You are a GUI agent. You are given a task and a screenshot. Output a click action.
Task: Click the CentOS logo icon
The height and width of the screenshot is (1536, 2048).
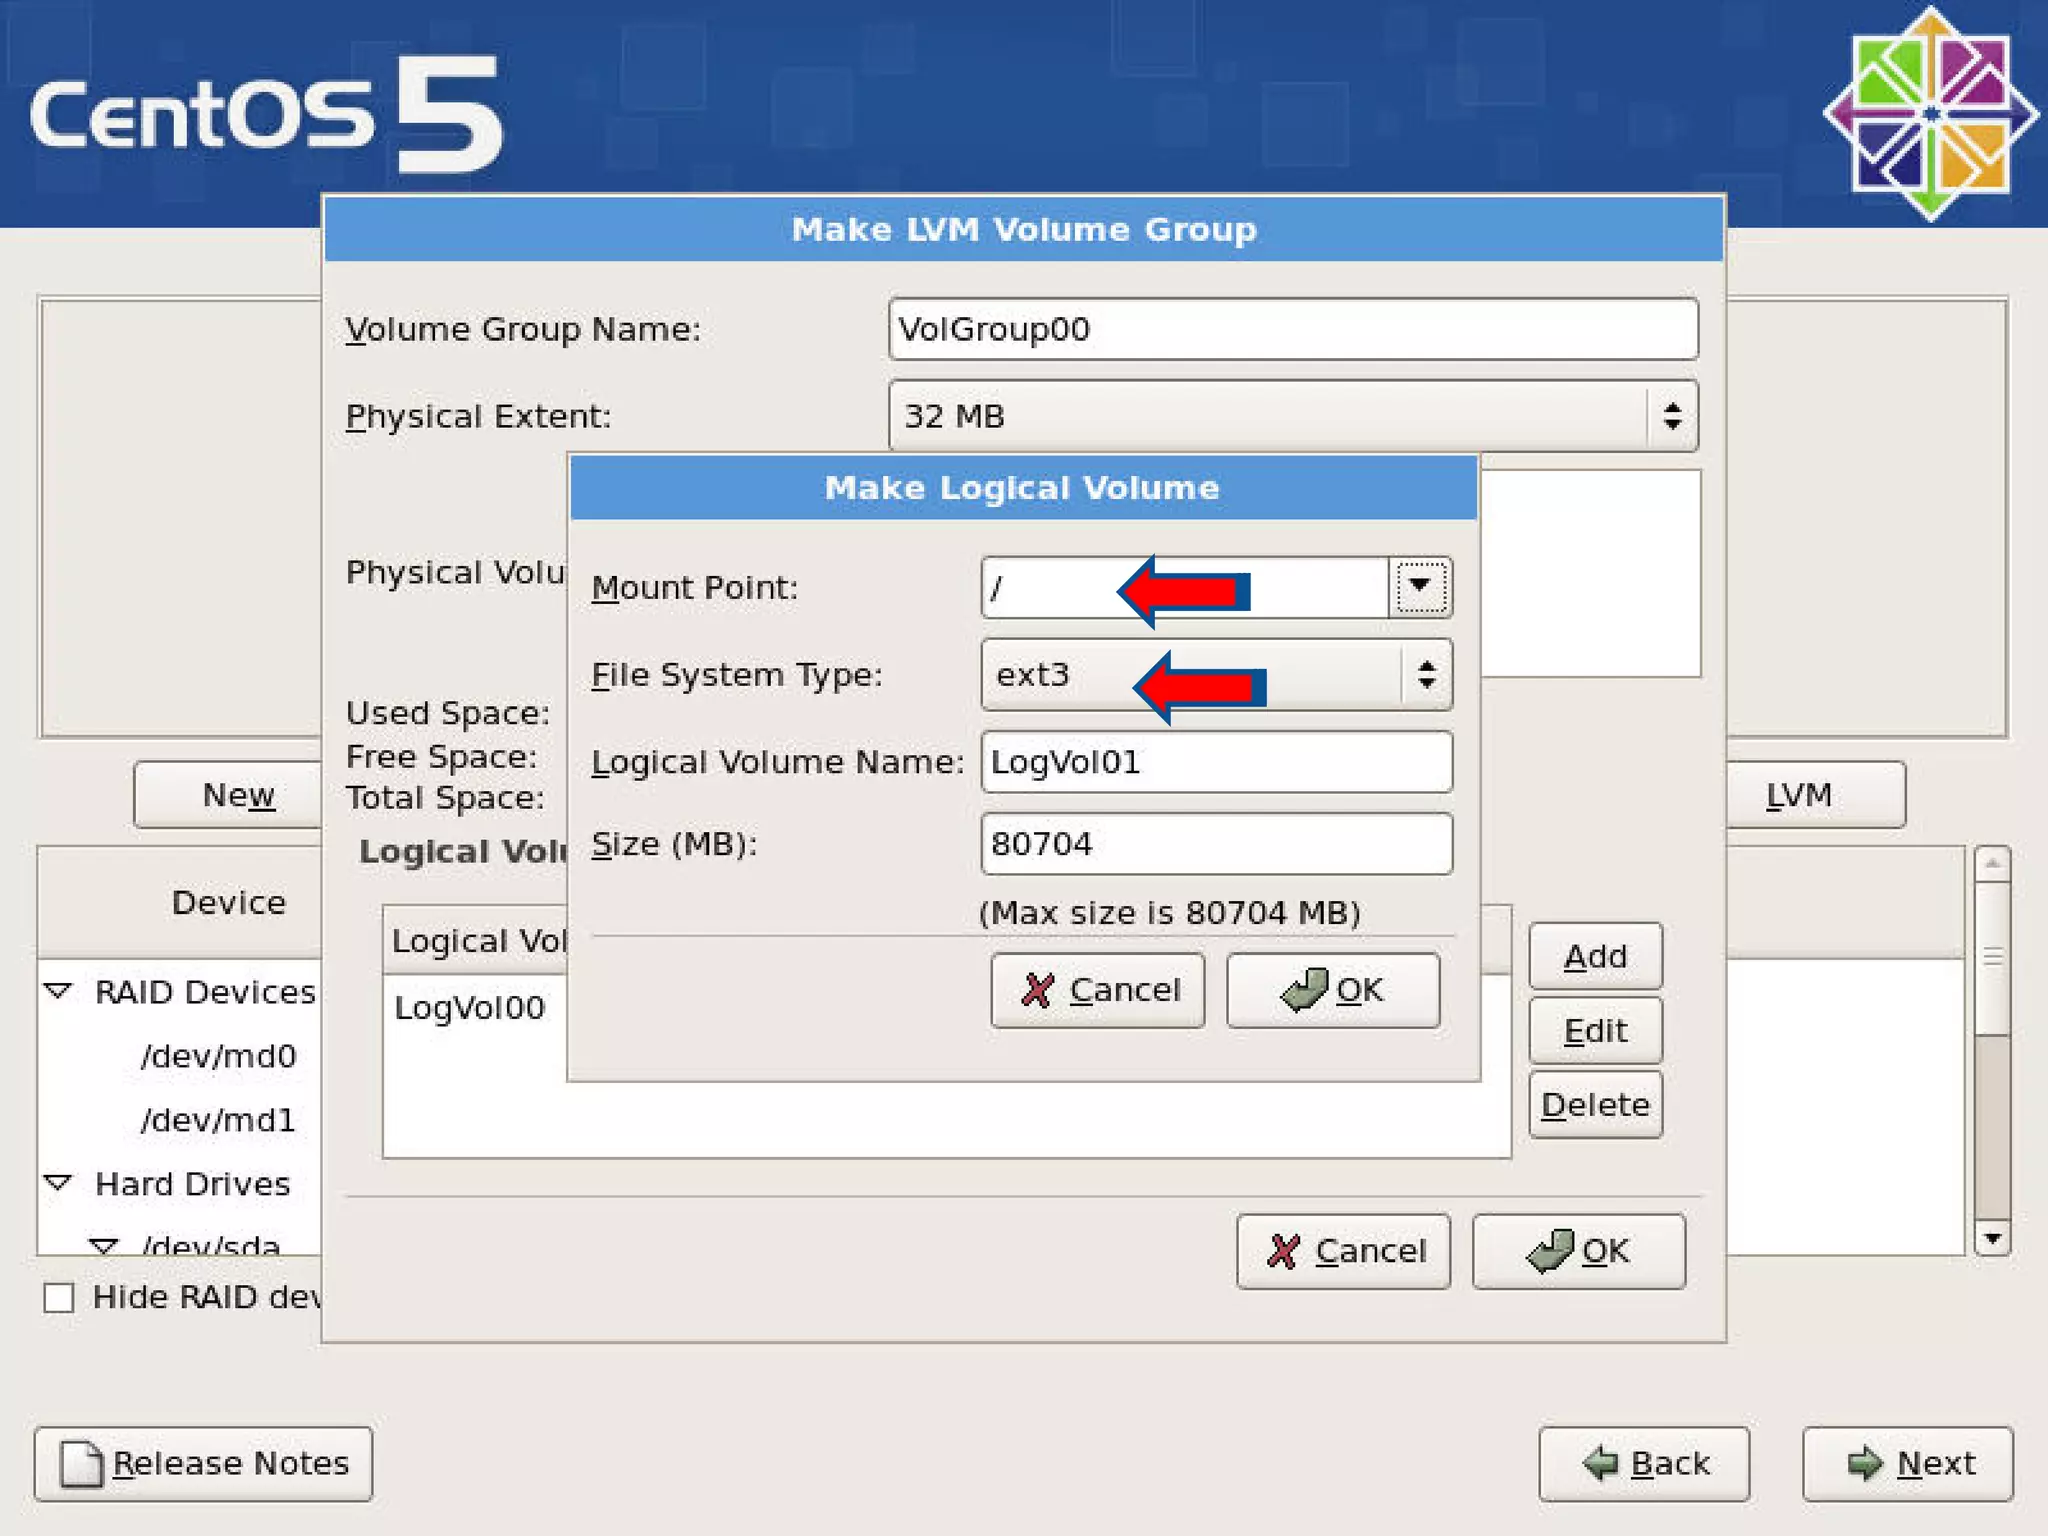[1930, 113]
